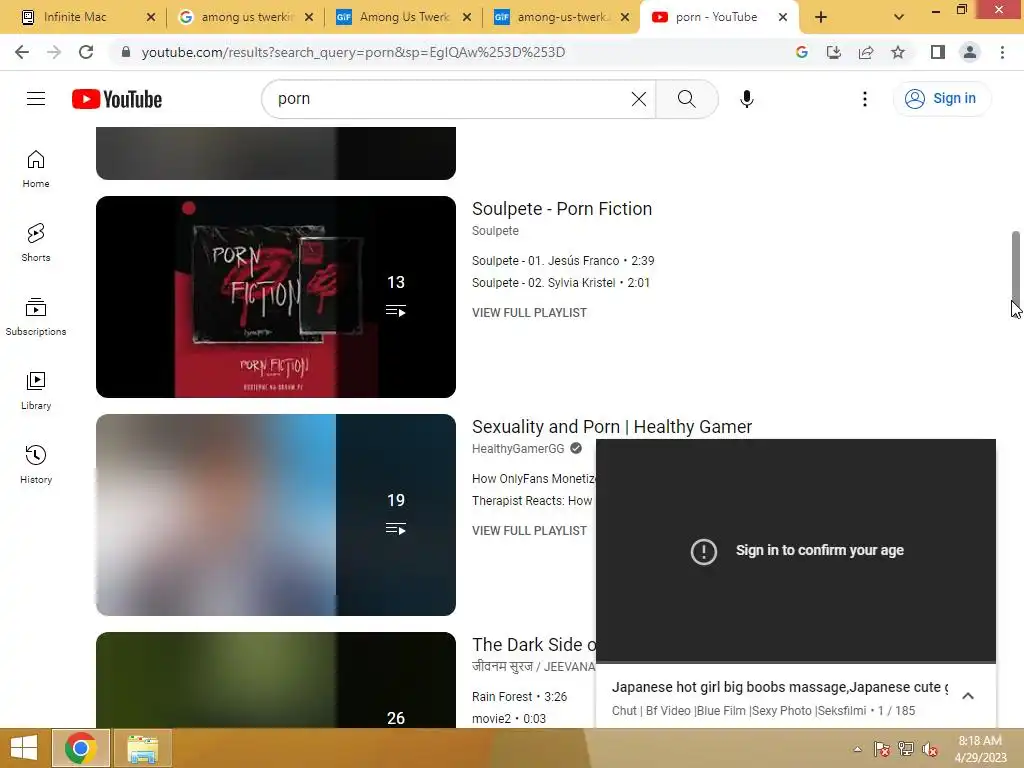
Task: Open the taskbar clock and date
Action: (980, 749)
